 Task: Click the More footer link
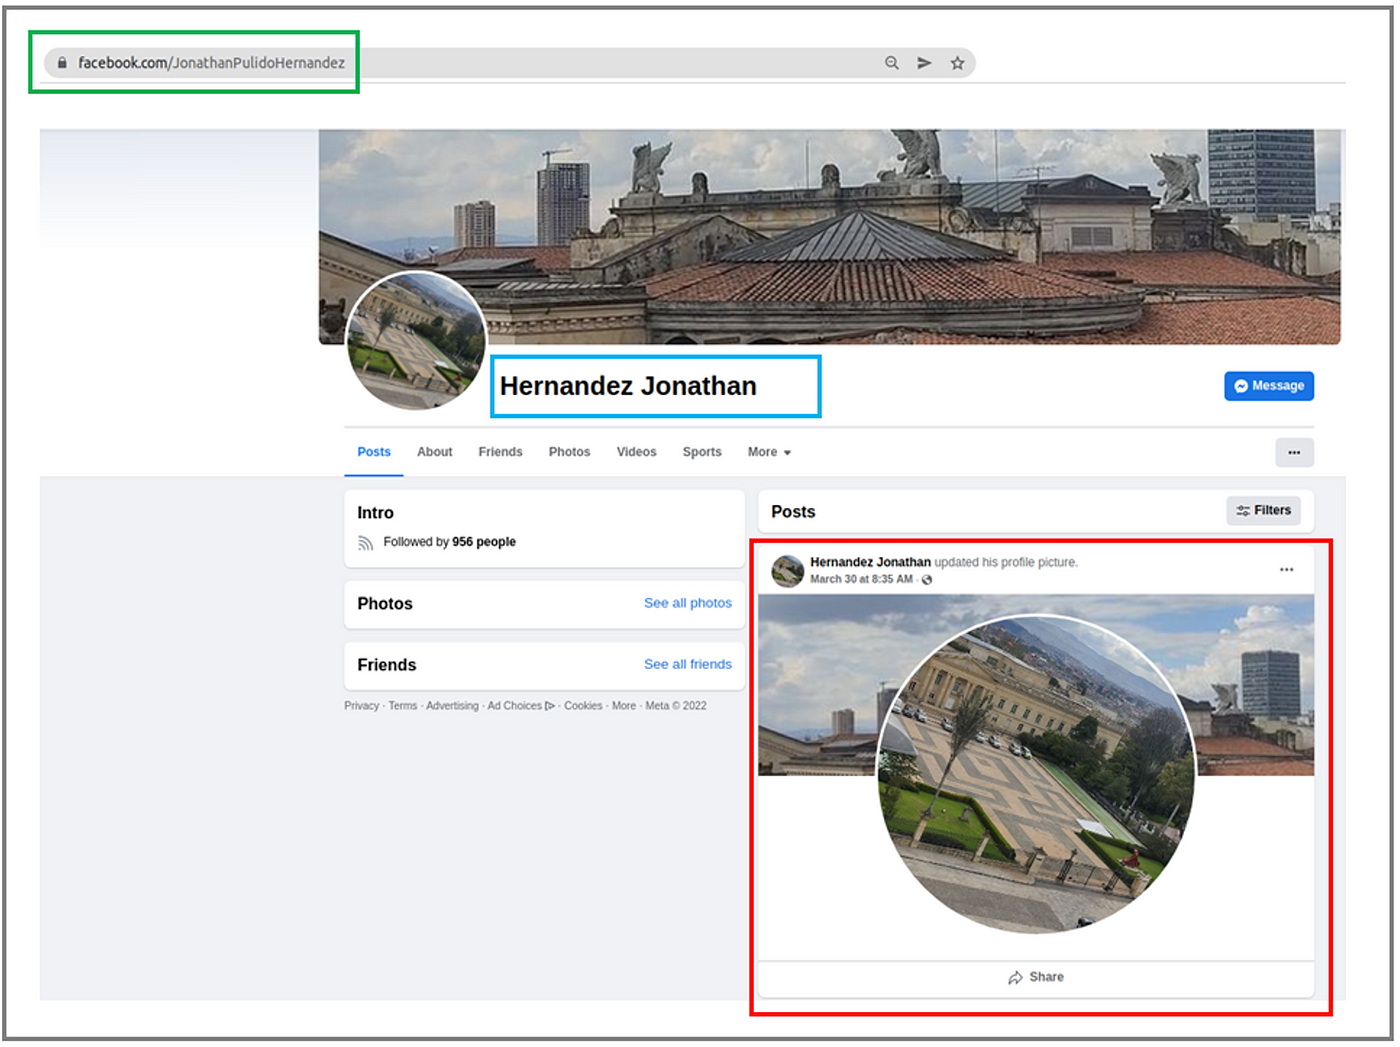coord(624,706)
